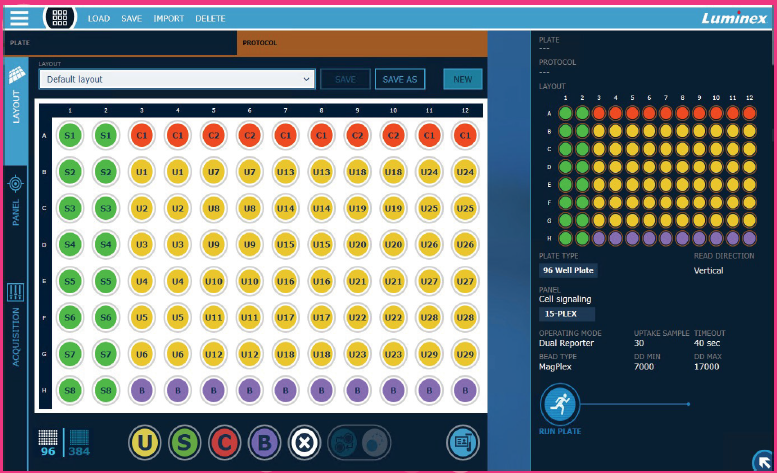Click the timeout value 40 sec
The width and height of the screenshot is (777, 473).
pyautogui.click(x=707, y=343)
